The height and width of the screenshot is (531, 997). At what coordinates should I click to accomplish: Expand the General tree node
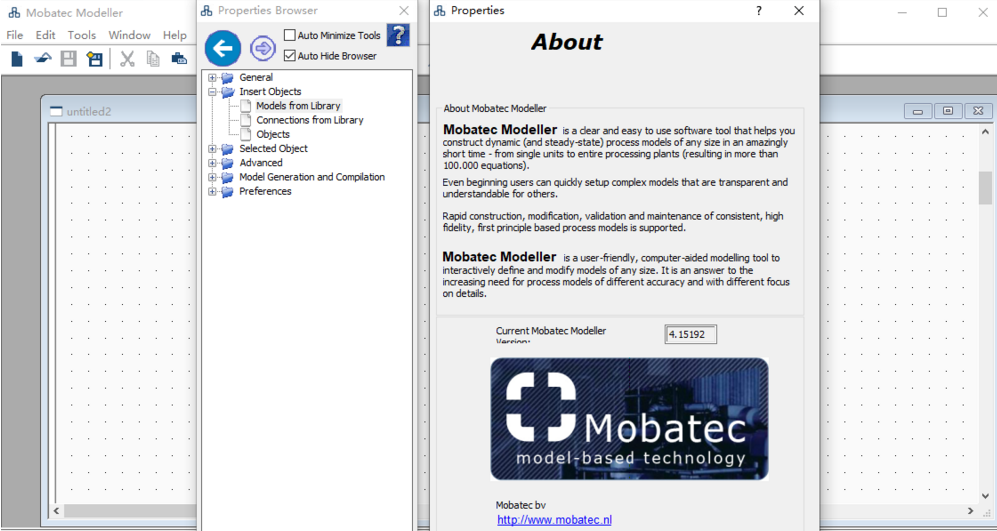pyautogui.click(x=212, y=78)
